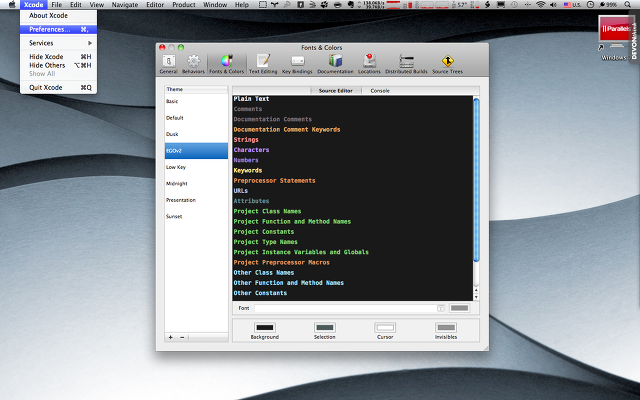Select the Dusk theme

(x=196, y=134)
